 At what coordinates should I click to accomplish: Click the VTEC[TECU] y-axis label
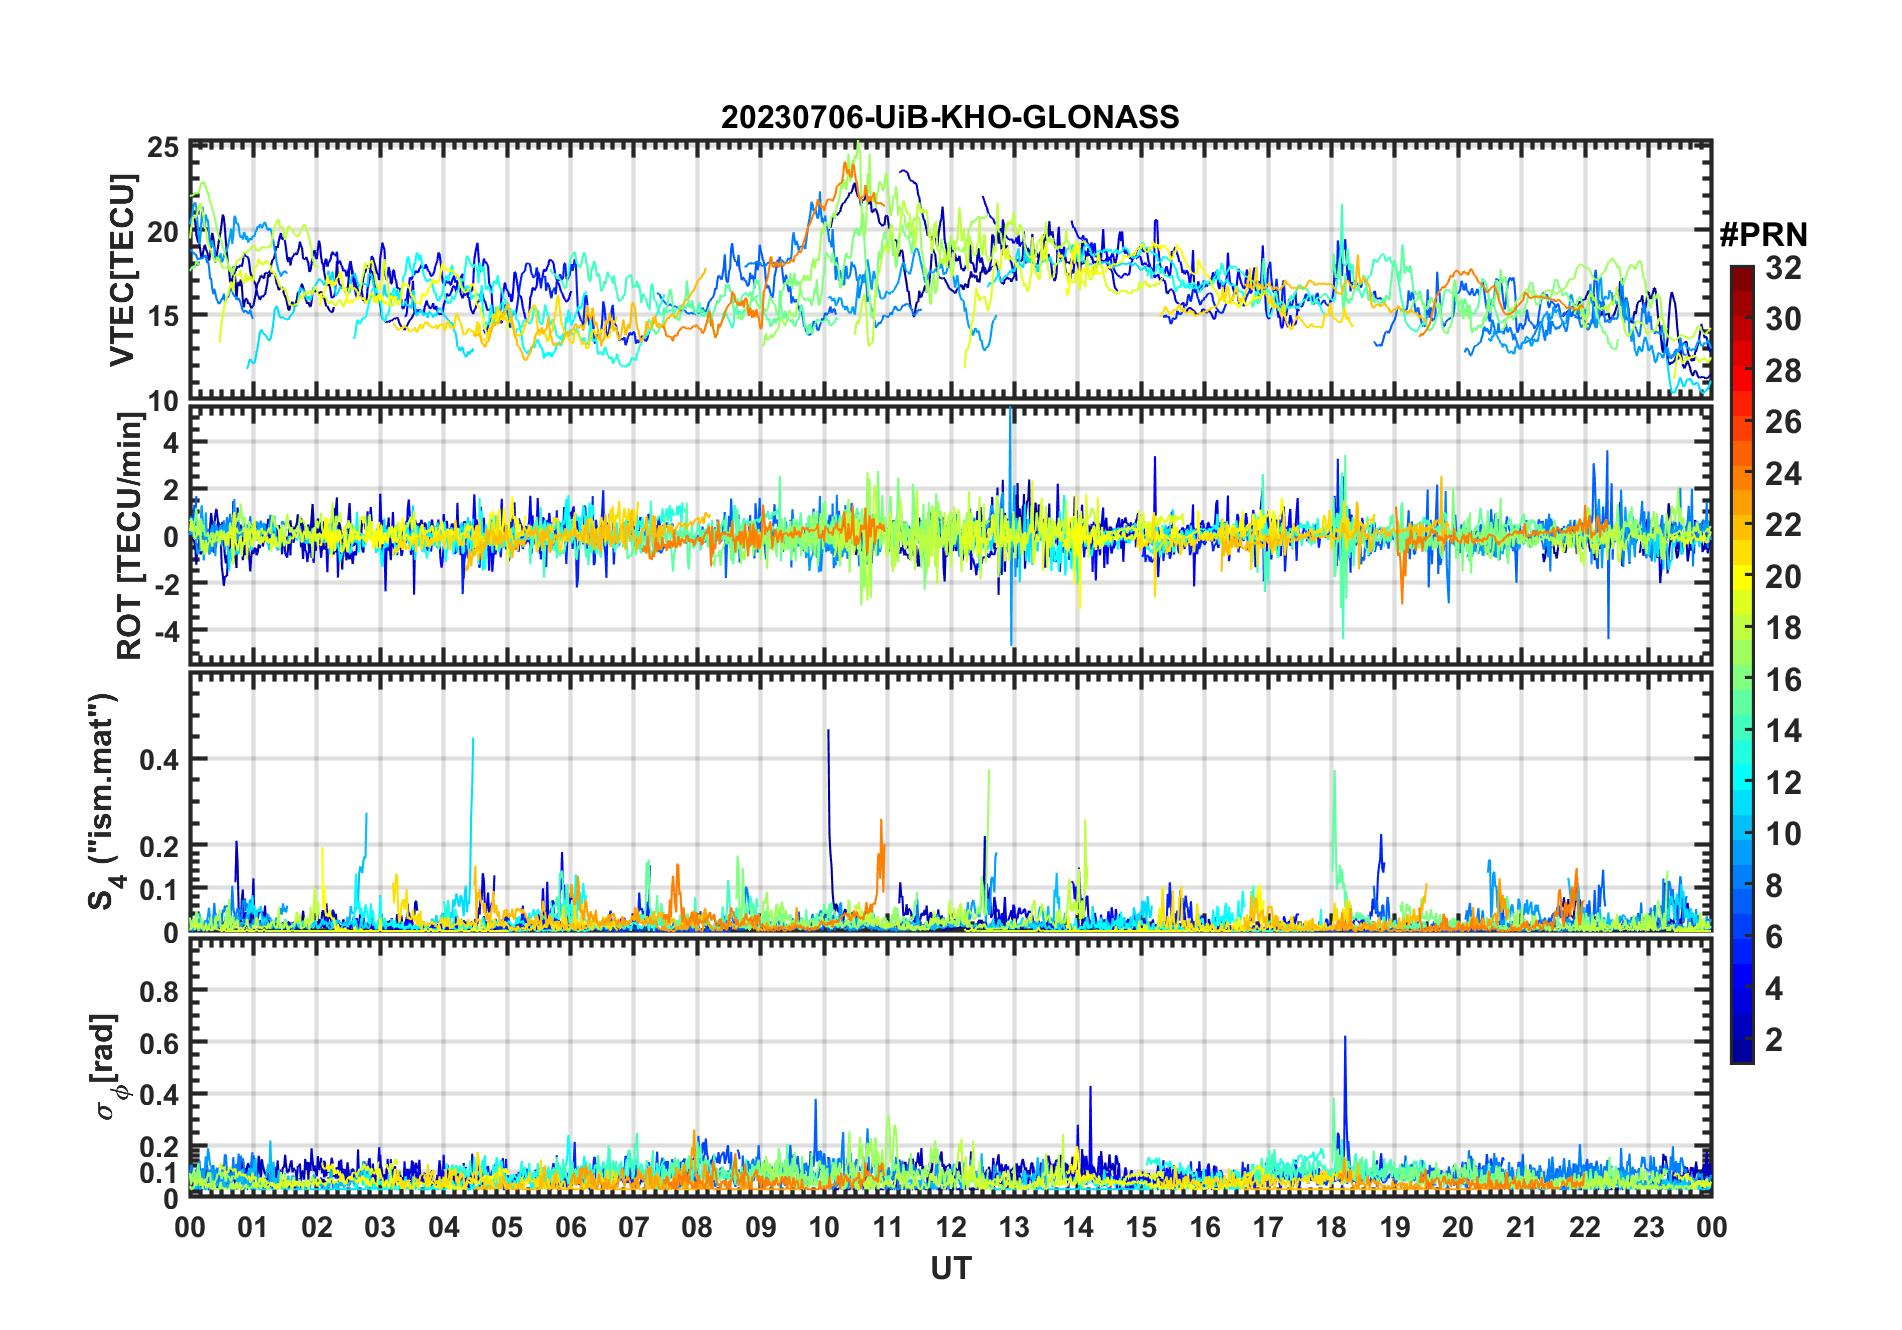[x=122, y=271]
